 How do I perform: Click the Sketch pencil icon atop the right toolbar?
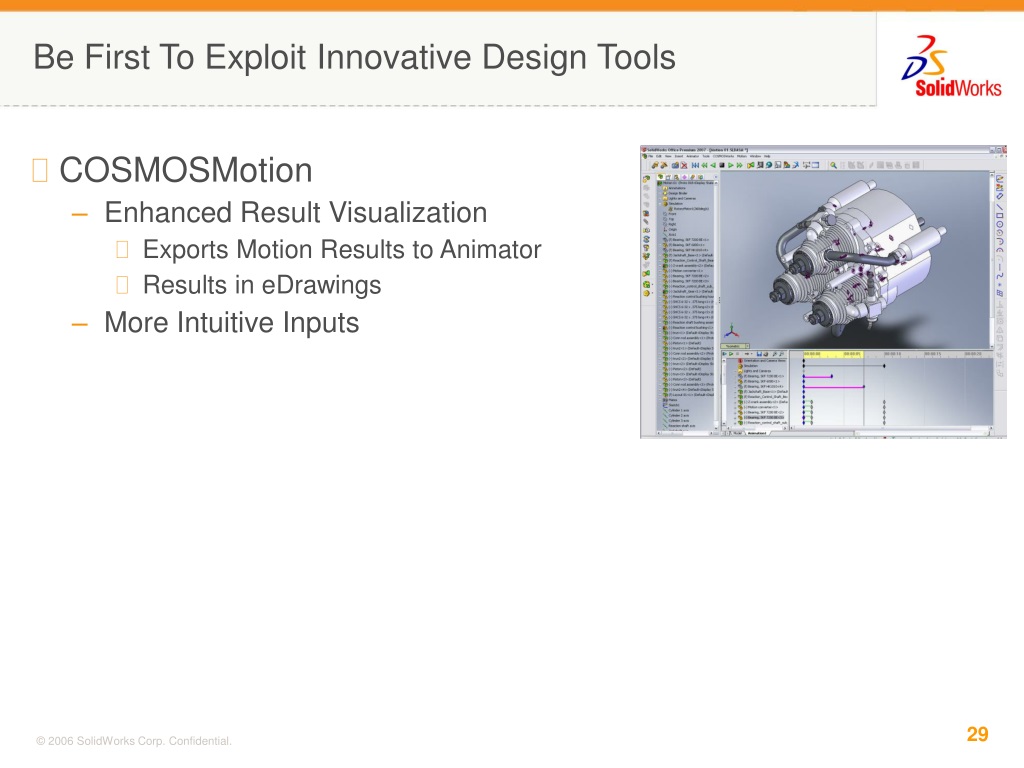[x=1000, y=178]
